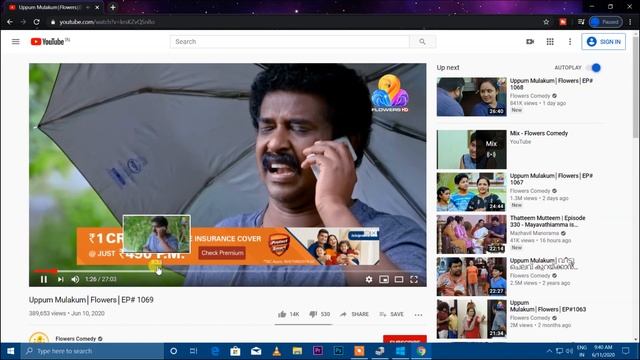Mute the video volume
The image size is (640, 360).
point(75,279)
